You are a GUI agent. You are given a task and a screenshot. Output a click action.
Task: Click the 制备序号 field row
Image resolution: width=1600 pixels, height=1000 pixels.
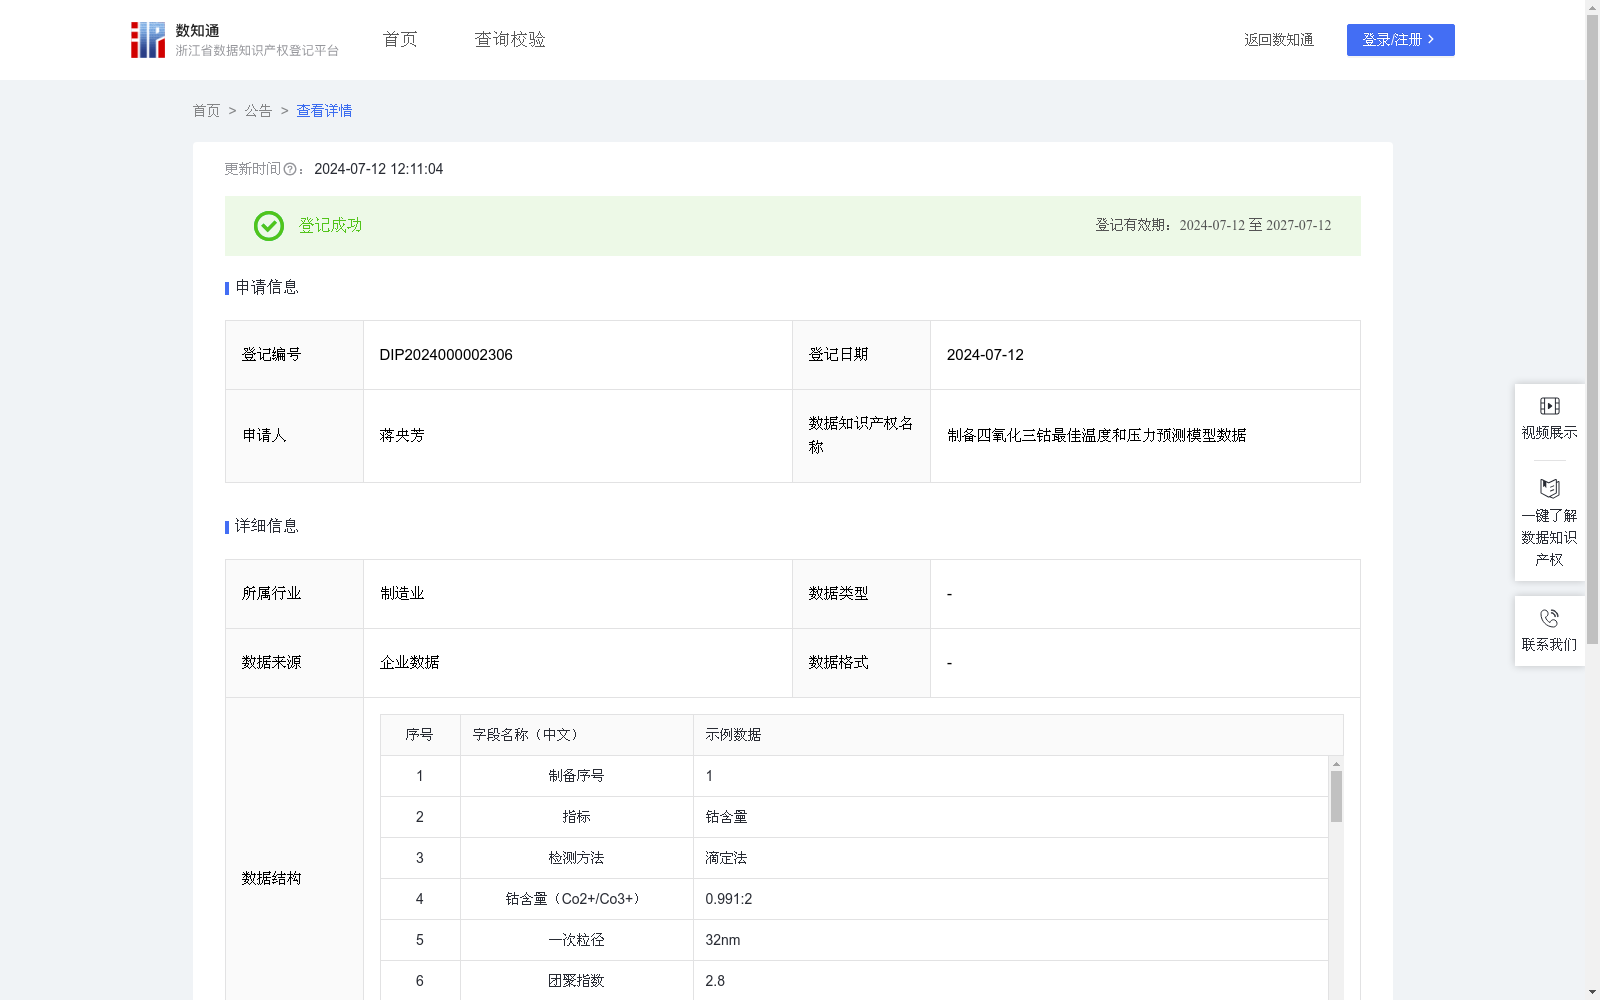click(x=855, y=776)
